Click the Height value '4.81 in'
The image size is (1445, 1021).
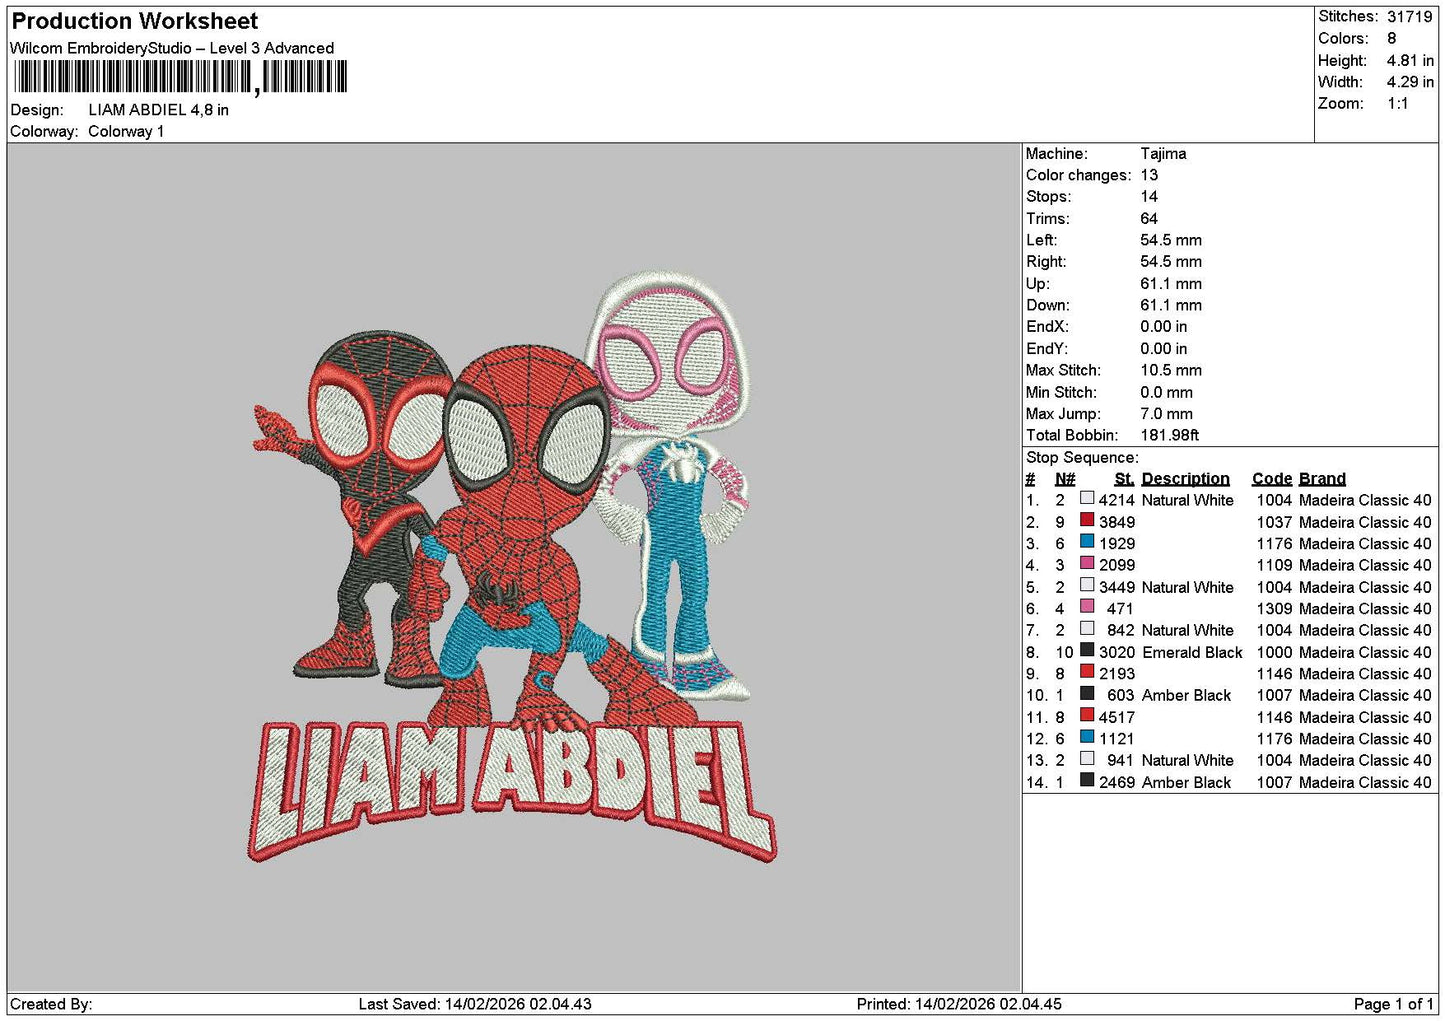pyautogui.click(x=1410, y=60)
